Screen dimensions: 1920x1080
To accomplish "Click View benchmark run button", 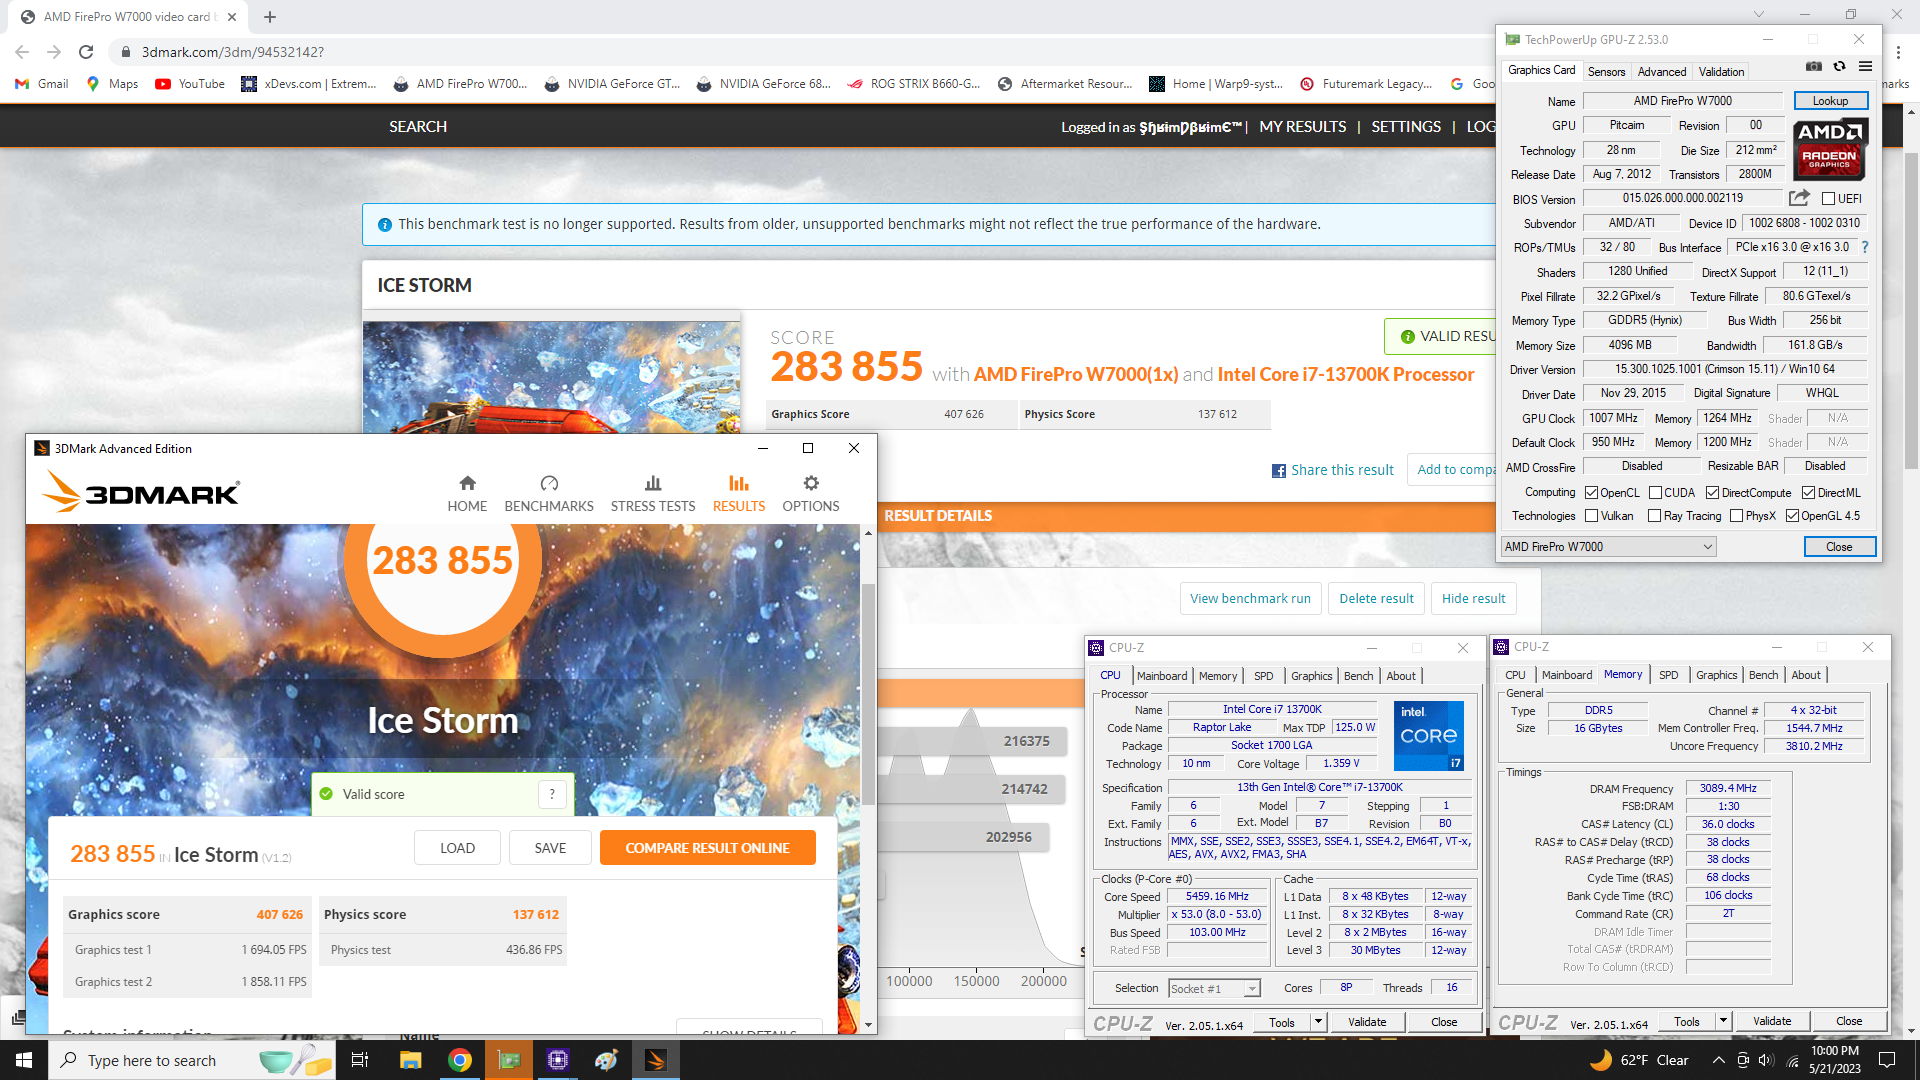I will (1250, 599).
